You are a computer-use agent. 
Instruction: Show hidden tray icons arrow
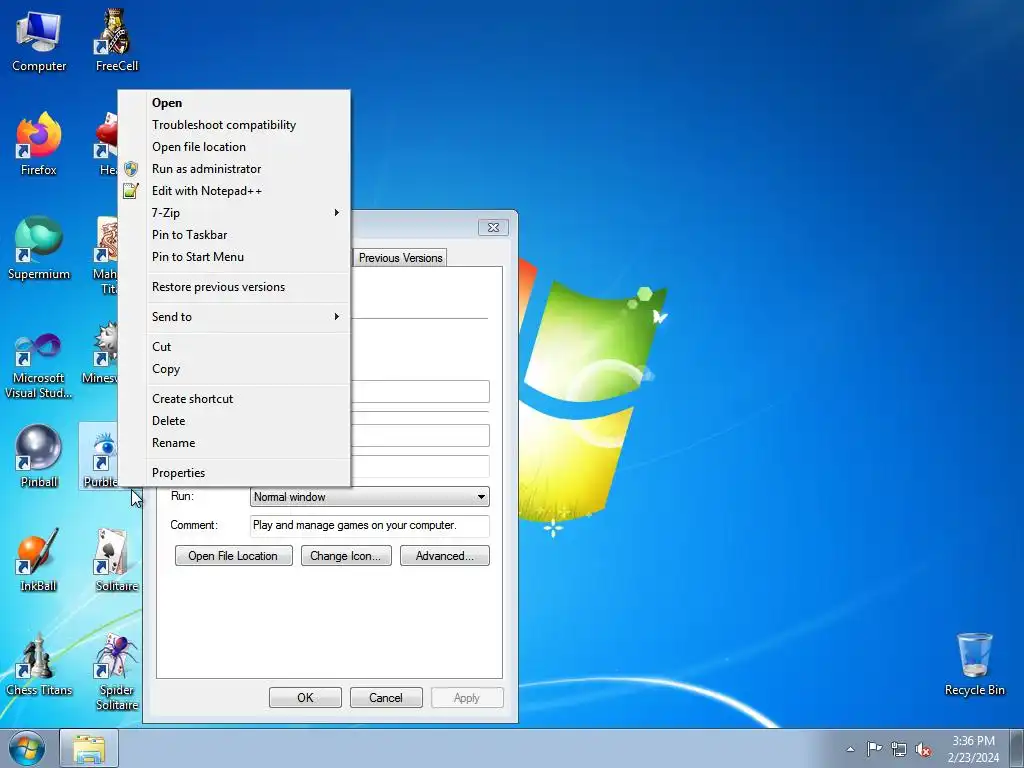[850, 749]
